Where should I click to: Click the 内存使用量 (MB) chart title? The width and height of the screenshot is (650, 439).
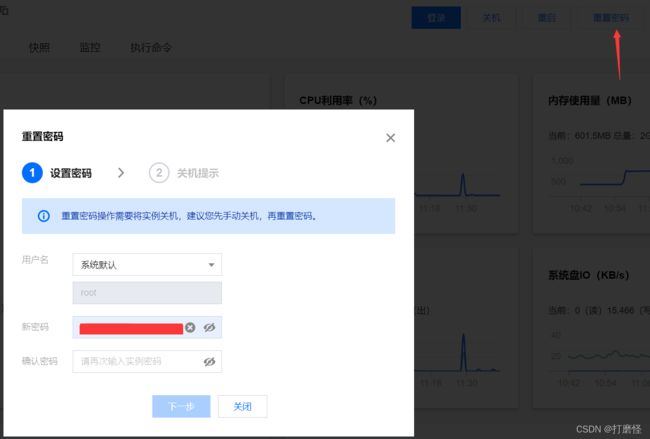[589, 100]
